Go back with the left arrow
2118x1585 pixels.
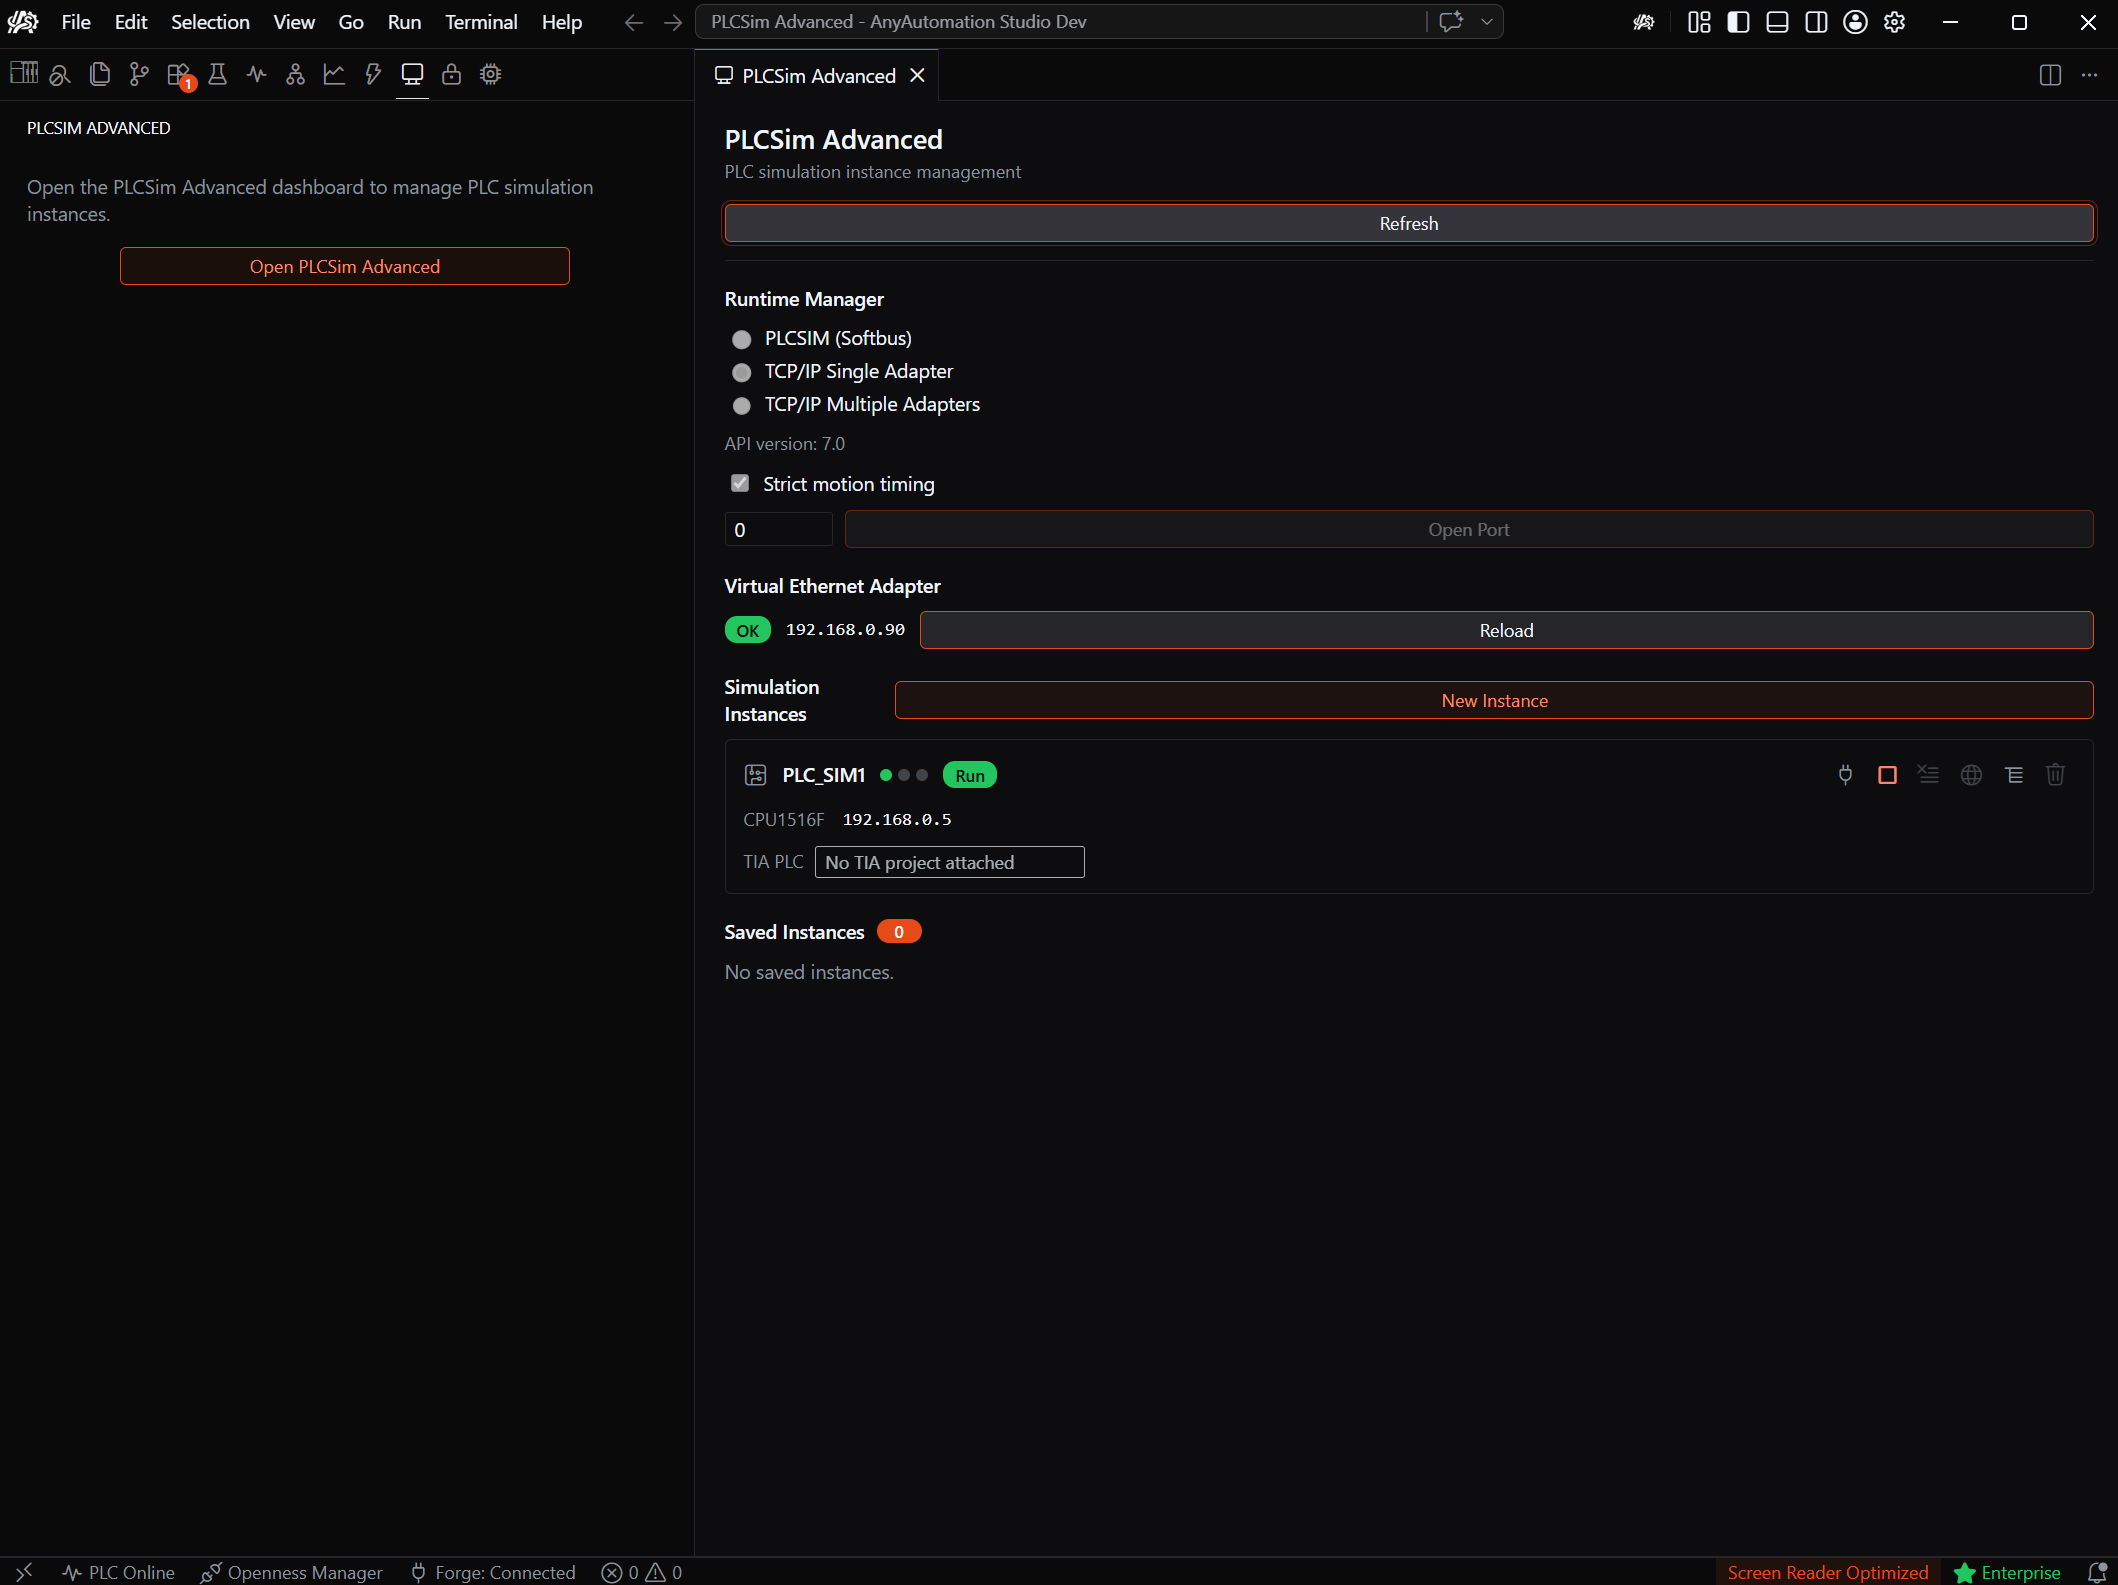(633, 22)
